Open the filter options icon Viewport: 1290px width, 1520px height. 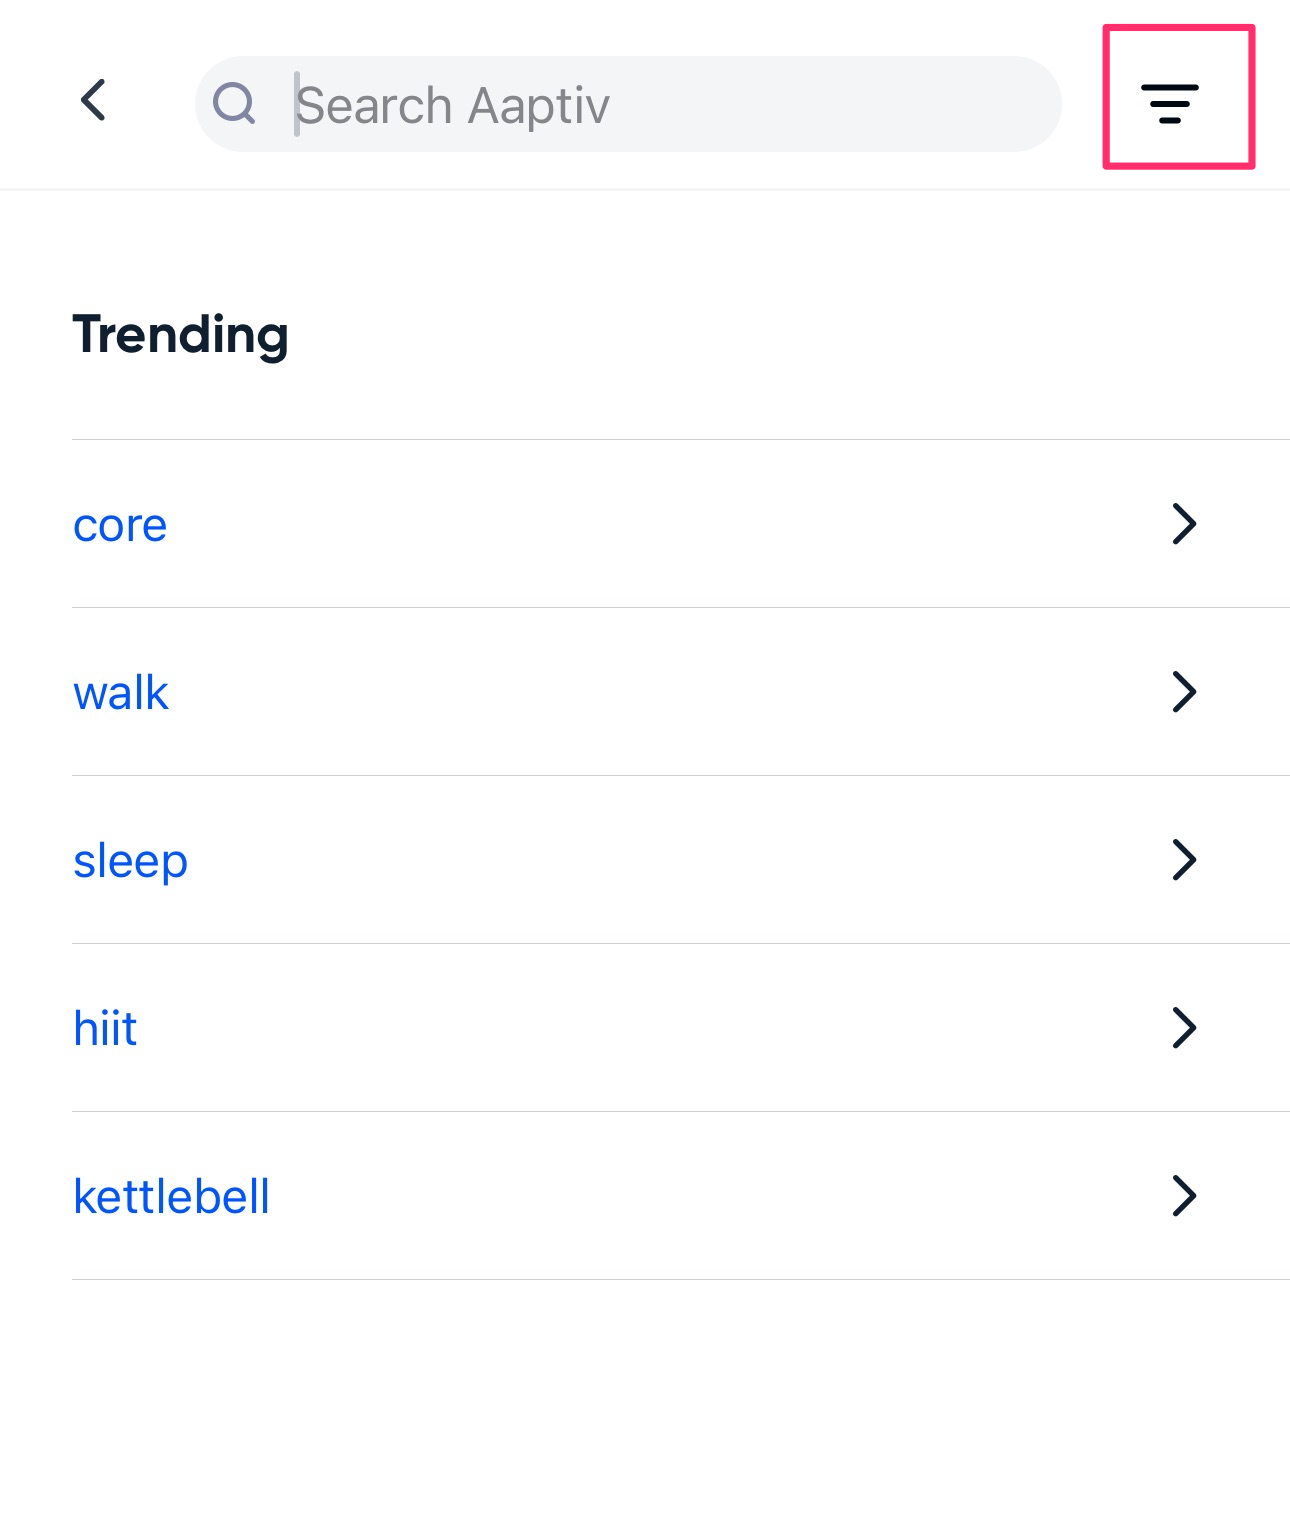1170,103
